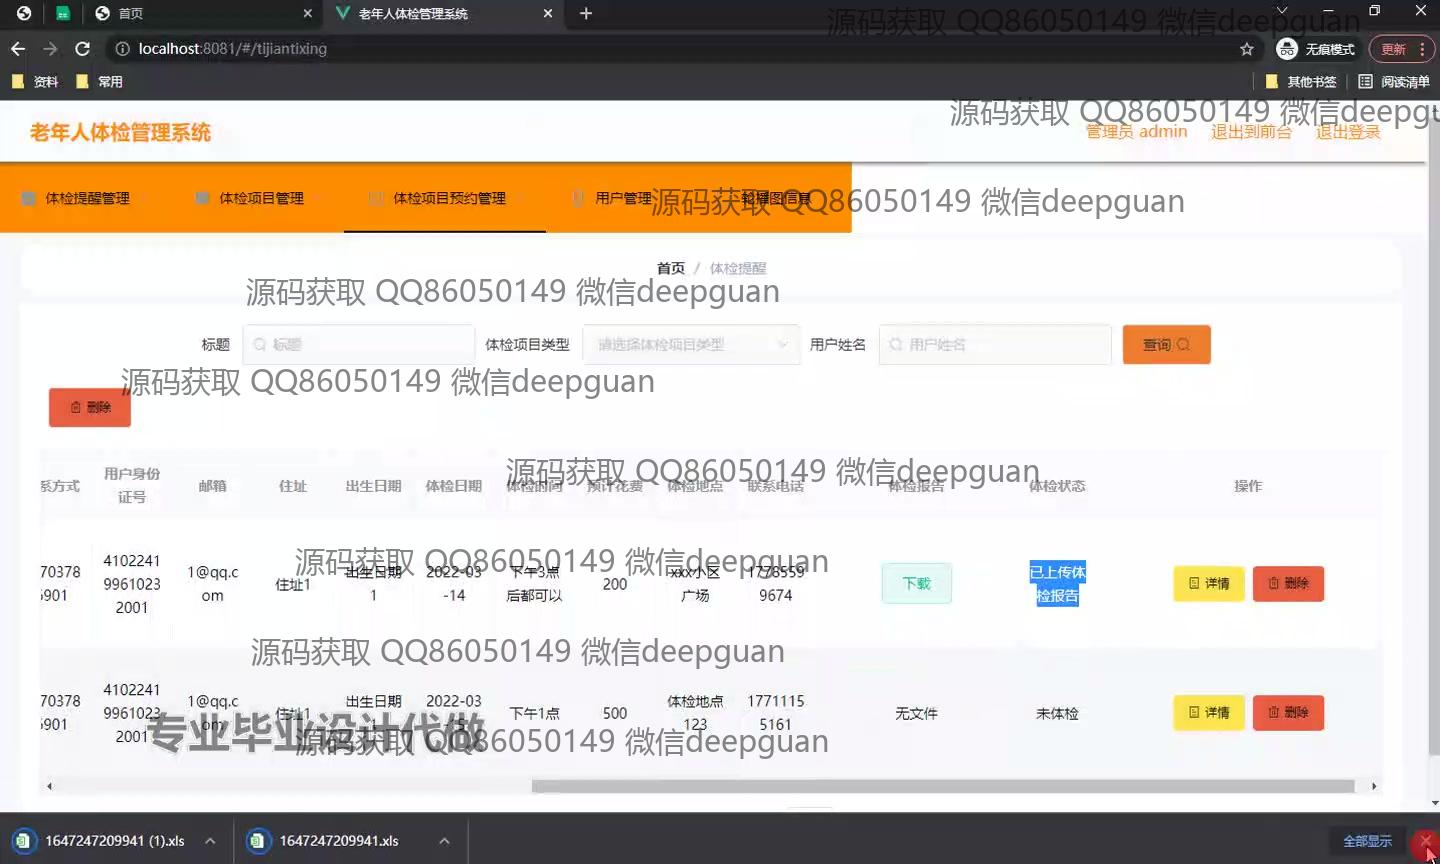1440x864 pixels.
Task: Reload the page with refresh icon
Action: (83, 49)
